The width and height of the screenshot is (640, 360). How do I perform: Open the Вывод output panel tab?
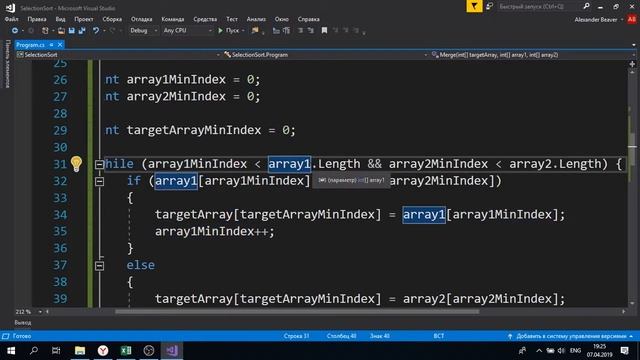(x=23, y=322)
